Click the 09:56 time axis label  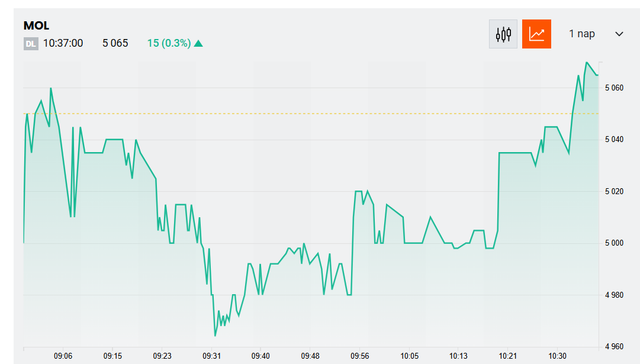[x=360, y=356]
